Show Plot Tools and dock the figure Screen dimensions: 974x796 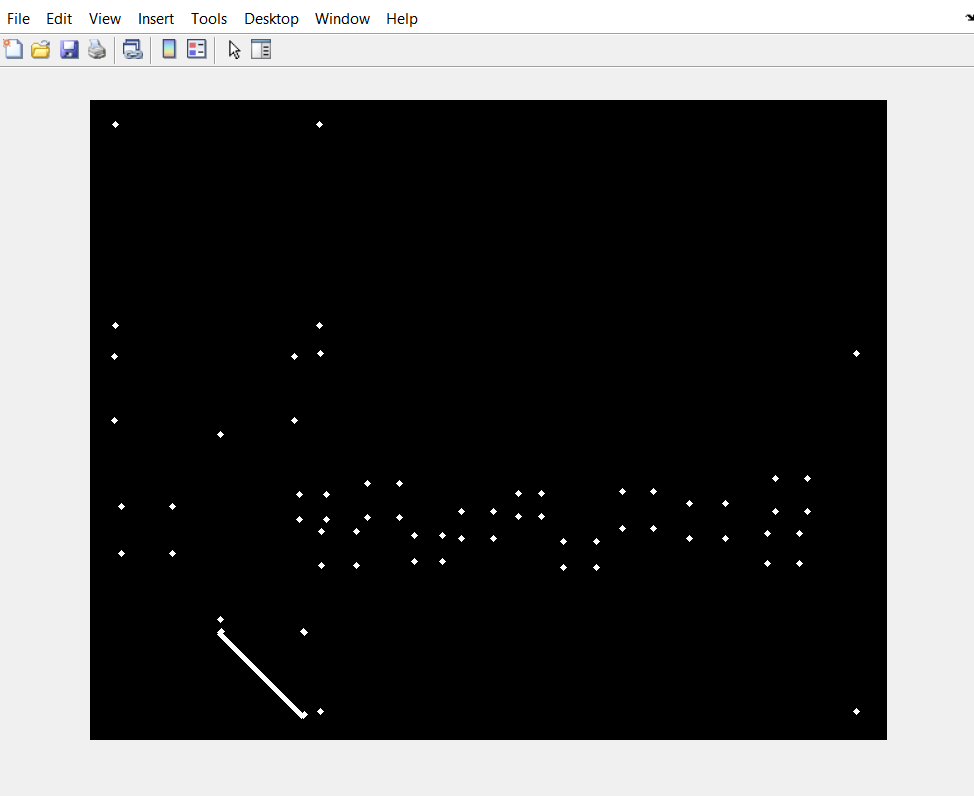point(261,48)
